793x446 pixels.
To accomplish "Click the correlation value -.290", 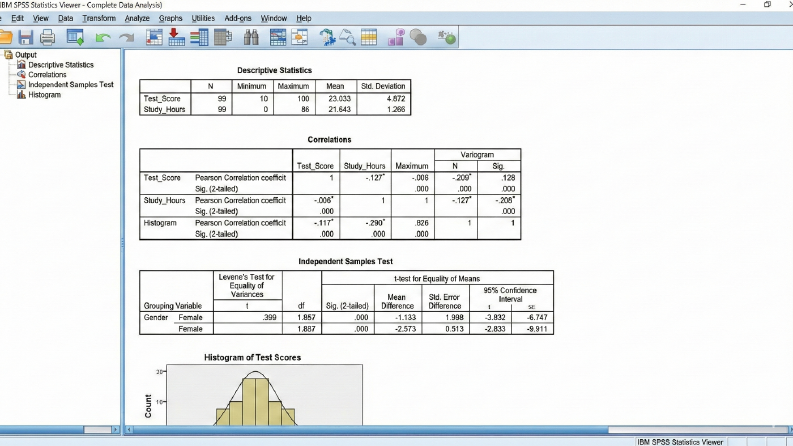I will click(375, 223).
